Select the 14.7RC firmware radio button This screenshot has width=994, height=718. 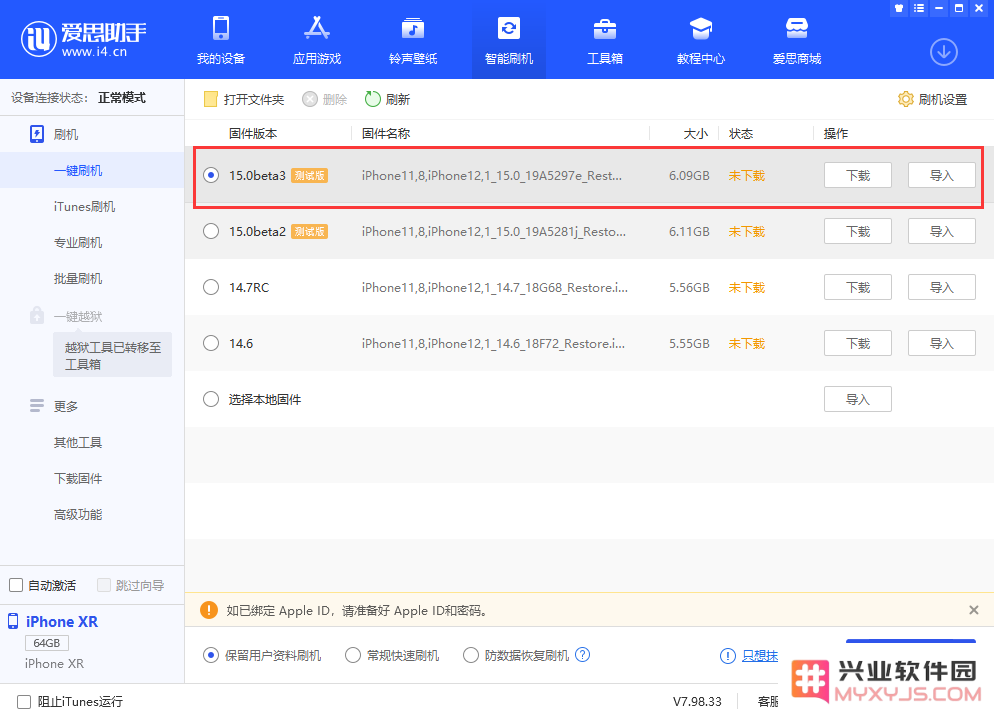[x=211, y=287]
